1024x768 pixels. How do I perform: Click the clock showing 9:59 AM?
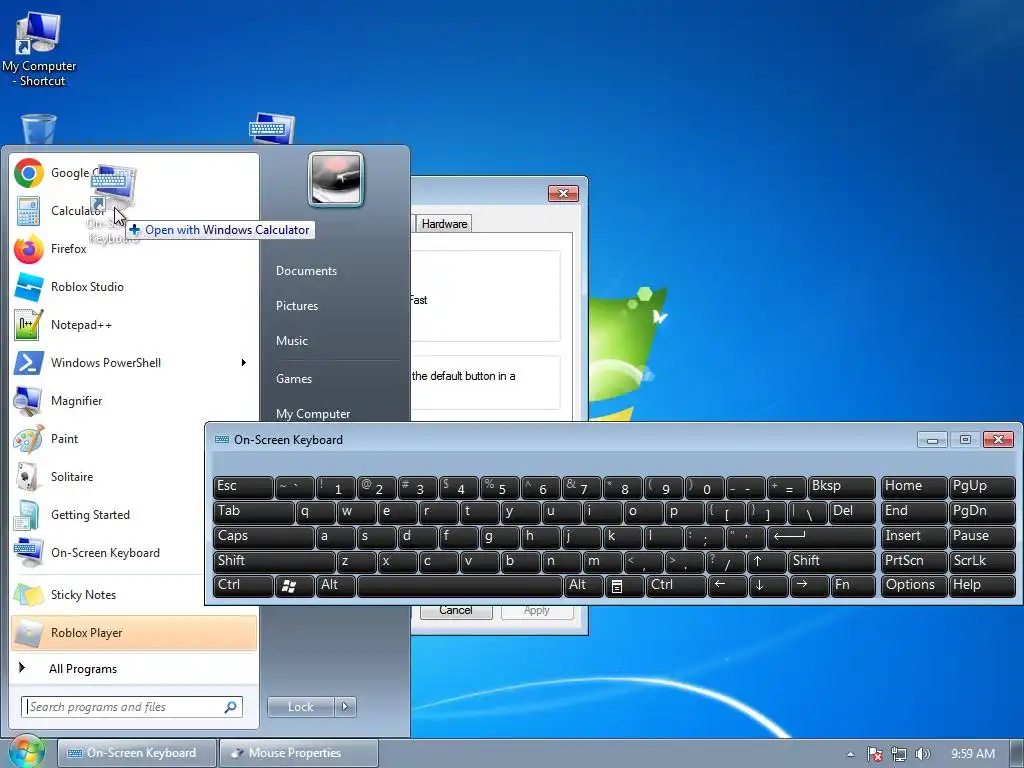click(x=972, y=754)
